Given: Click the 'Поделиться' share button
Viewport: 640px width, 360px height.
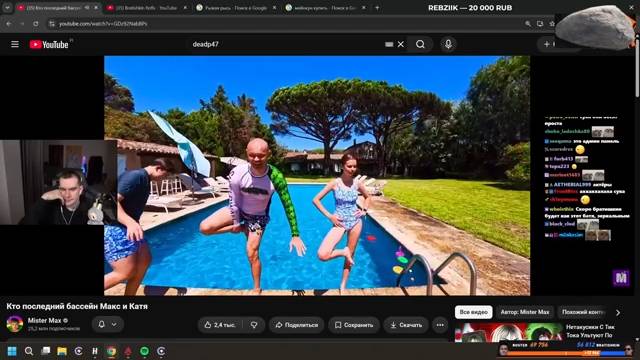Looking at the screenshot, I should (x=297, y=325).
